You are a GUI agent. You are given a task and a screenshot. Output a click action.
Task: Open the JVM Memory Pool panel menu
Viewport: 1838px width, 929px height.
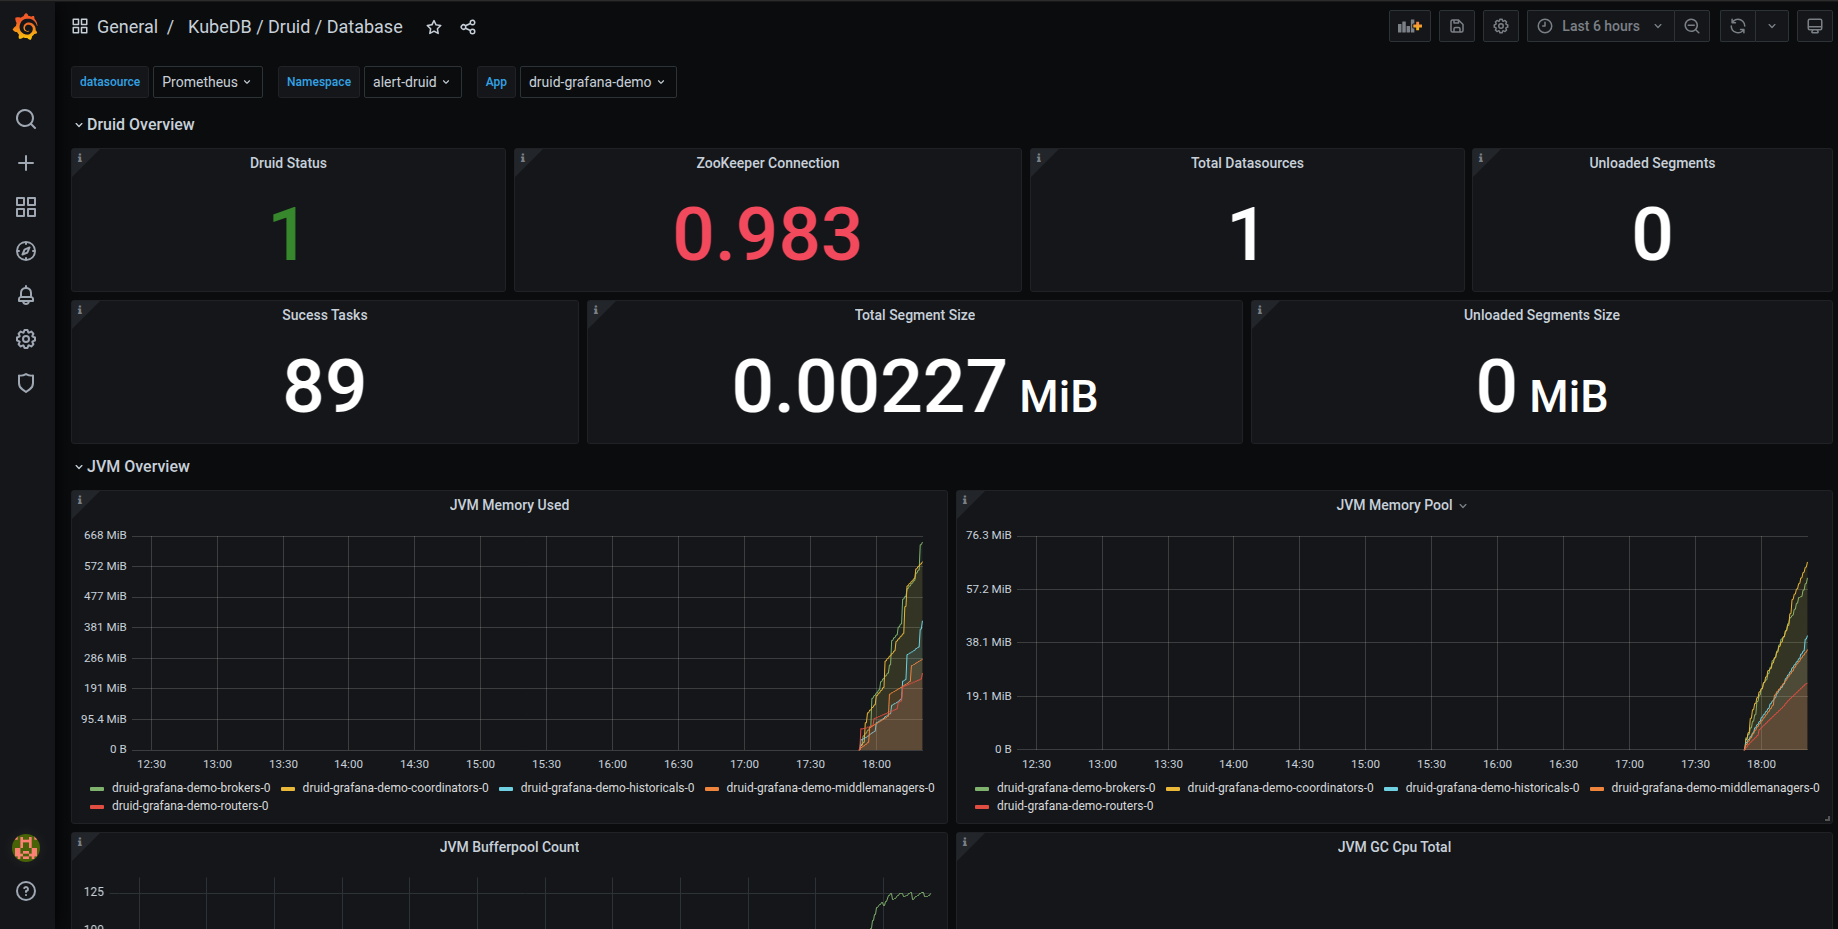tap(1401, 505)
